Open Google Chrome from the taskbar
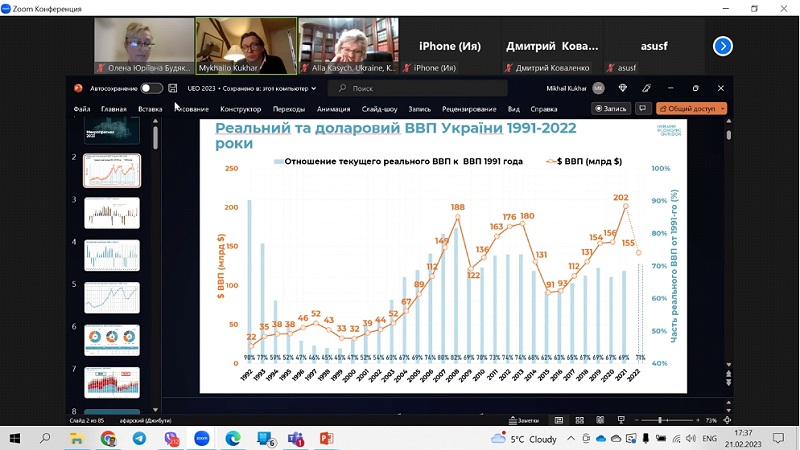 coord(108,438)
